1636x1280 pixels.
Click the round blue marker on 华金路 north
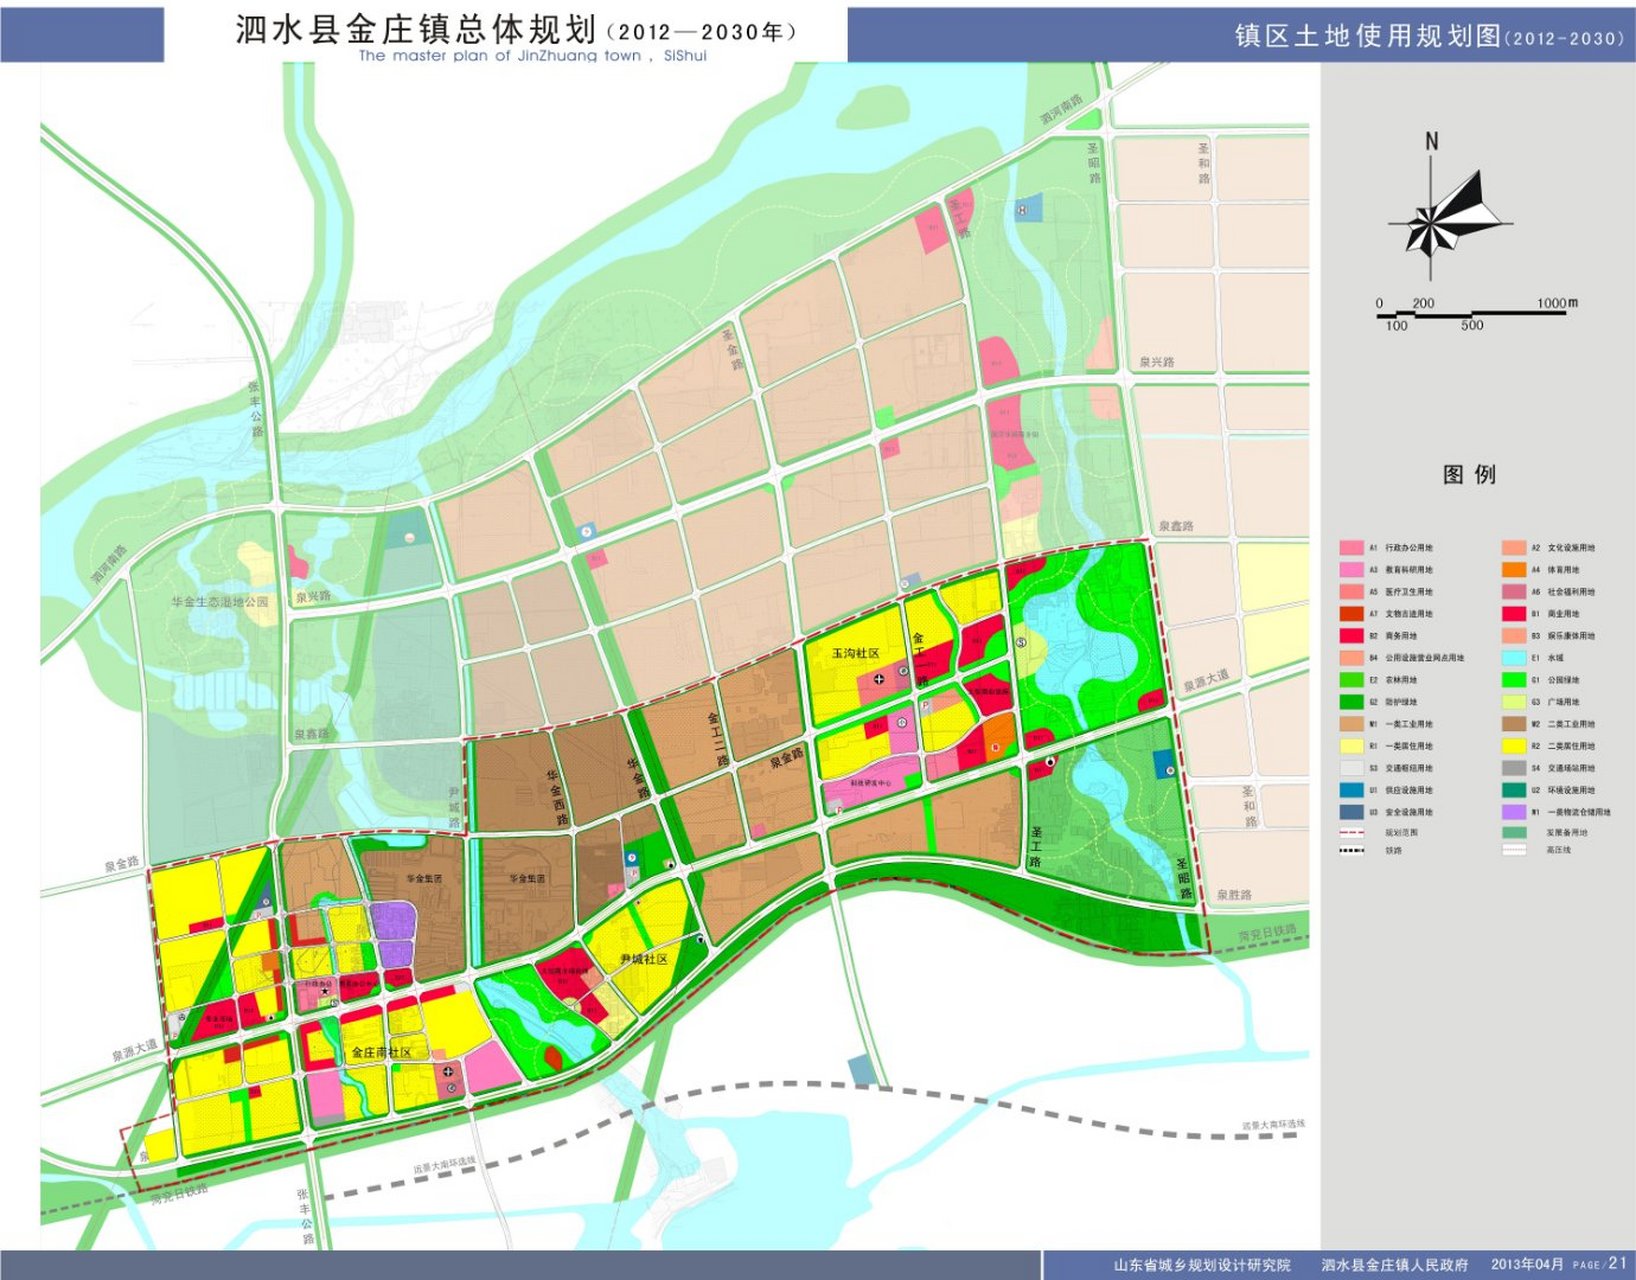[x=588, y=532]
